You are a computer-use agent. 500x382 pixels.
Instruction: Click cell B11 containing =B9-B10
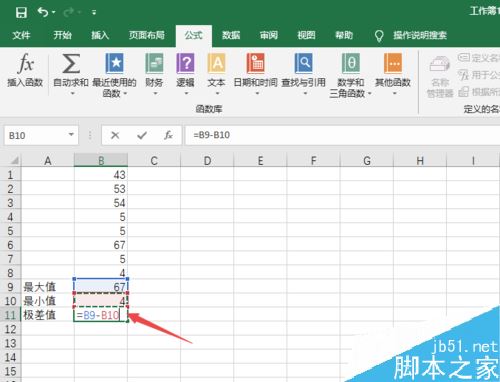tap(101, 315)
